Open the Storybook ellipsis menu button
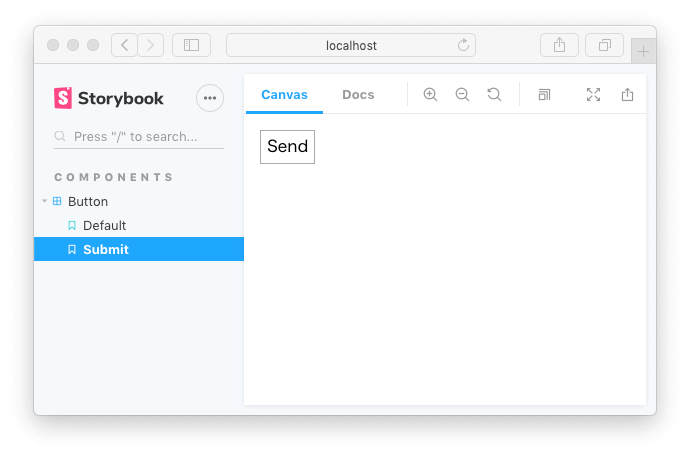The height and width of the screenshot is (457, 690). pos(210,98)
